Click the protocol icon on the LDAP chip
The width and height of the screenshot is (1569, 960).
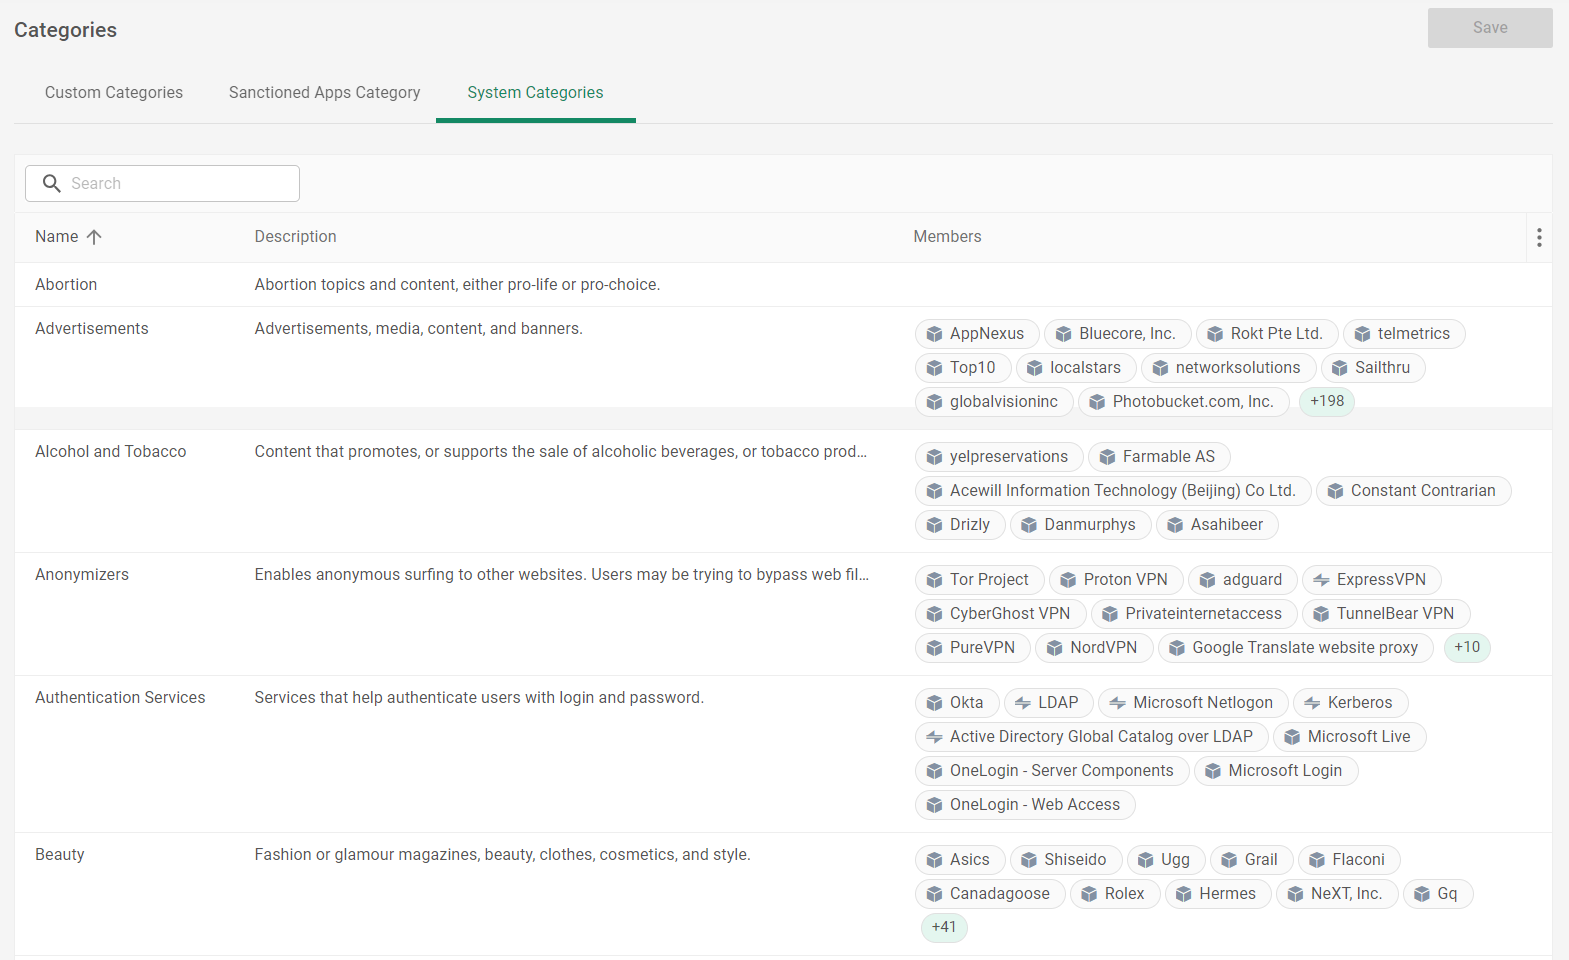[1022, 703]
